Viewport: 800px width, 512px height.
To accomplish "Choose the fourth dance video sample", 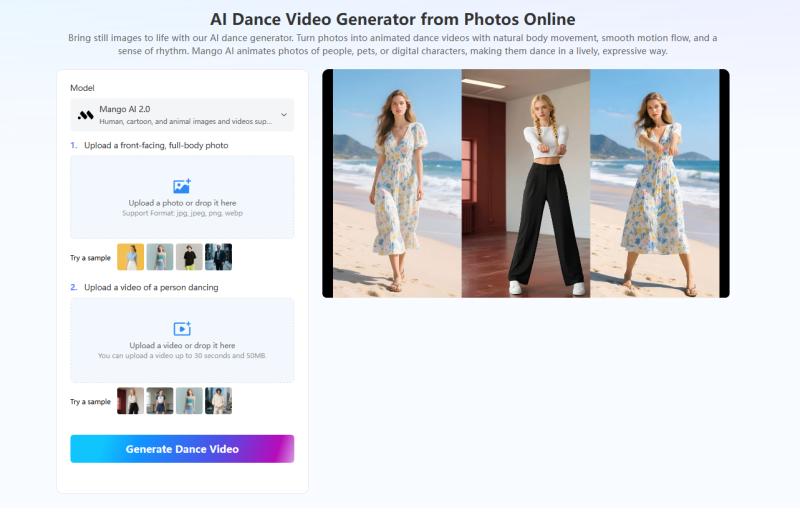I will point(218,400).
